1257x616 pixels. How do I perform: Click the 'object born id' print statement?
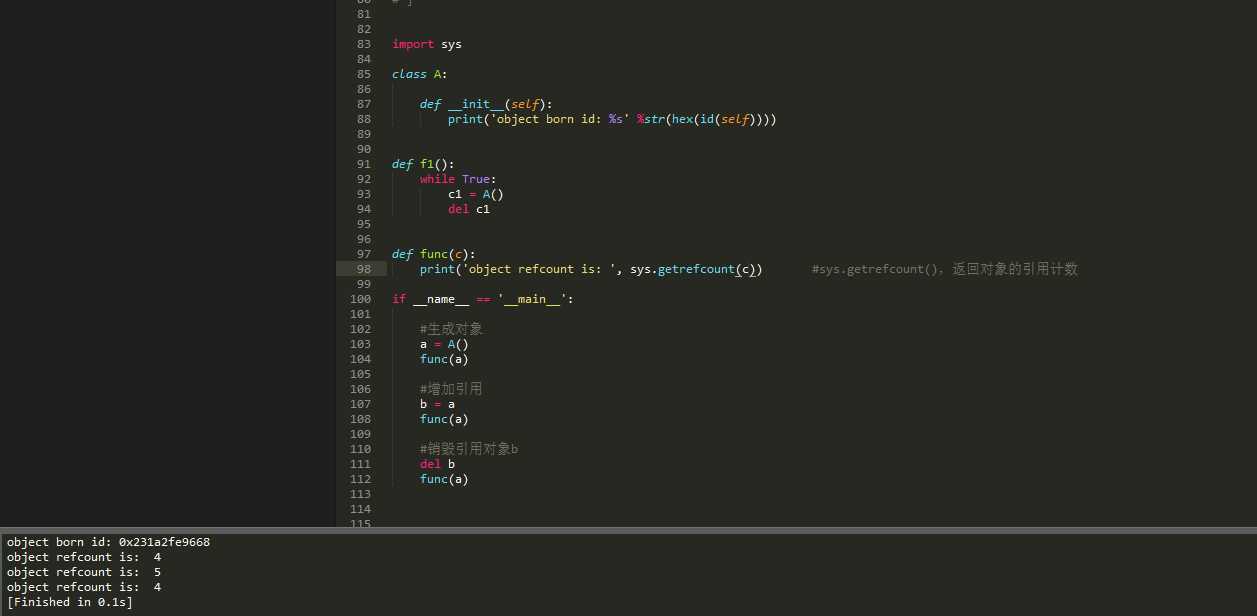[x=612, y=119]
